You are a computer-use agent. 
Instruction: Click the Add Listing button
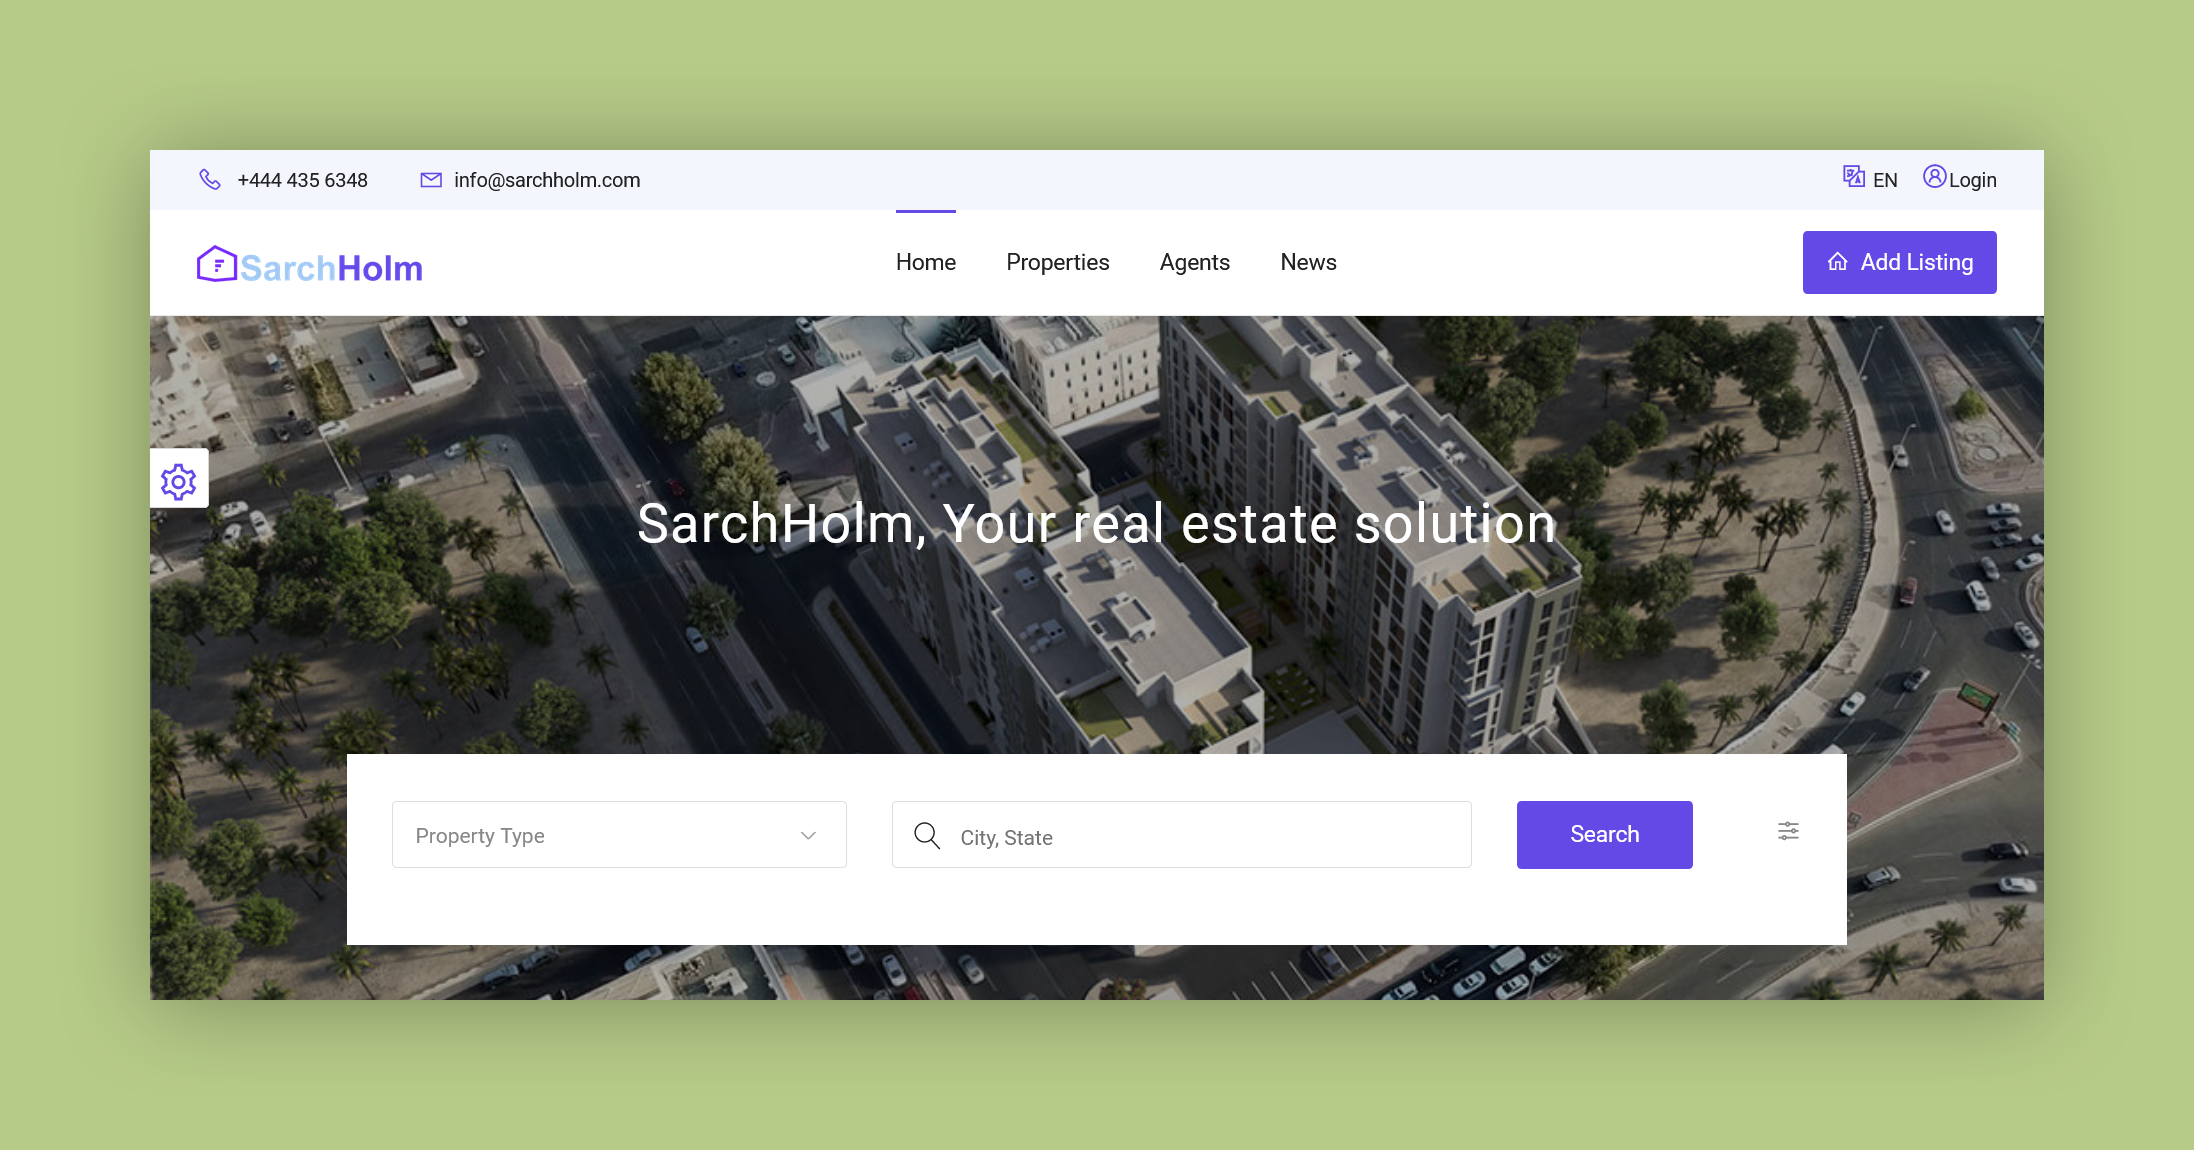1899,262
